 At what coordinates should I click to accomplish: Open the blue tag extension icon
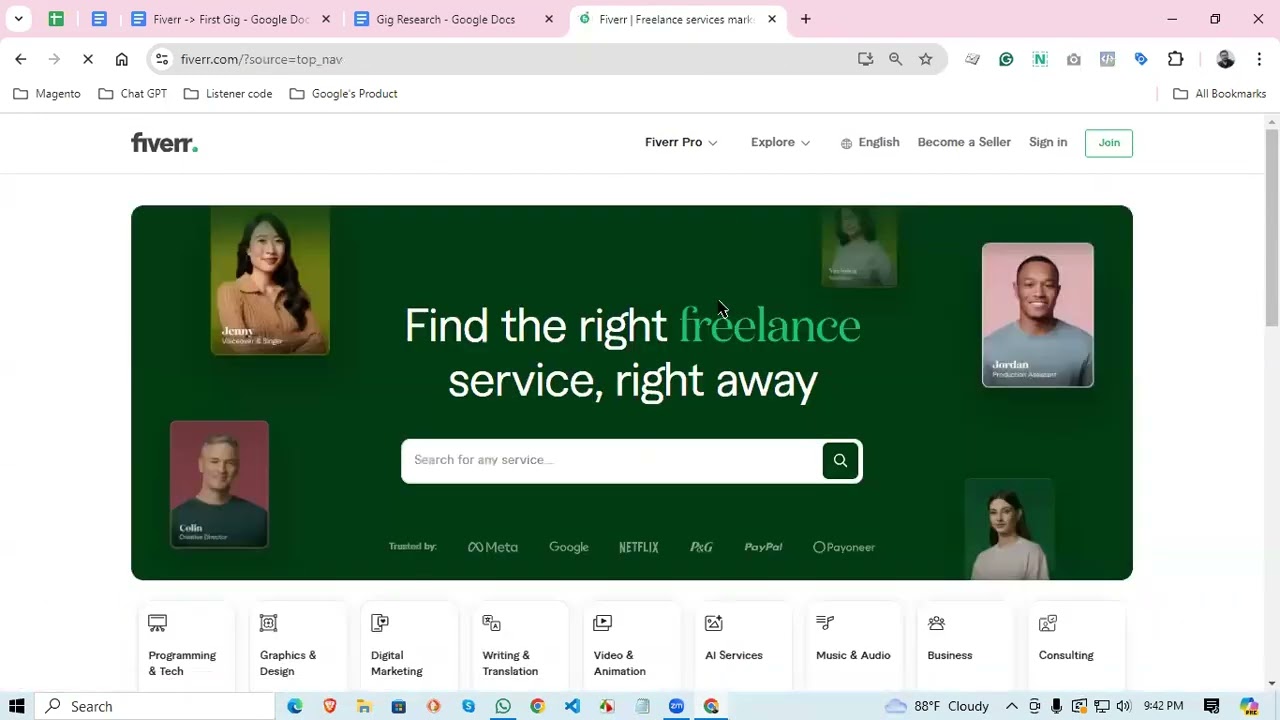pos(1141,59)
